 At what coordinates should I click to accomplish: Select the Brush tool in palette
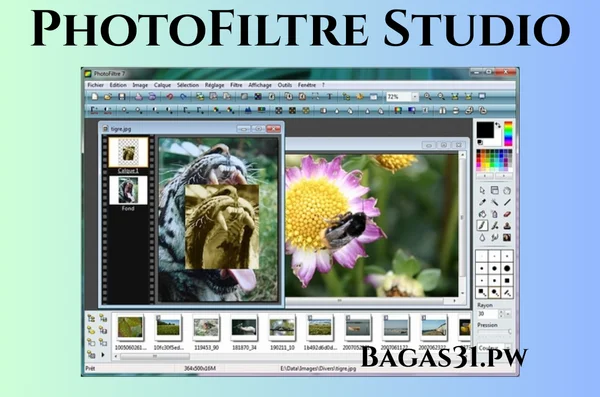coord(482,226)
